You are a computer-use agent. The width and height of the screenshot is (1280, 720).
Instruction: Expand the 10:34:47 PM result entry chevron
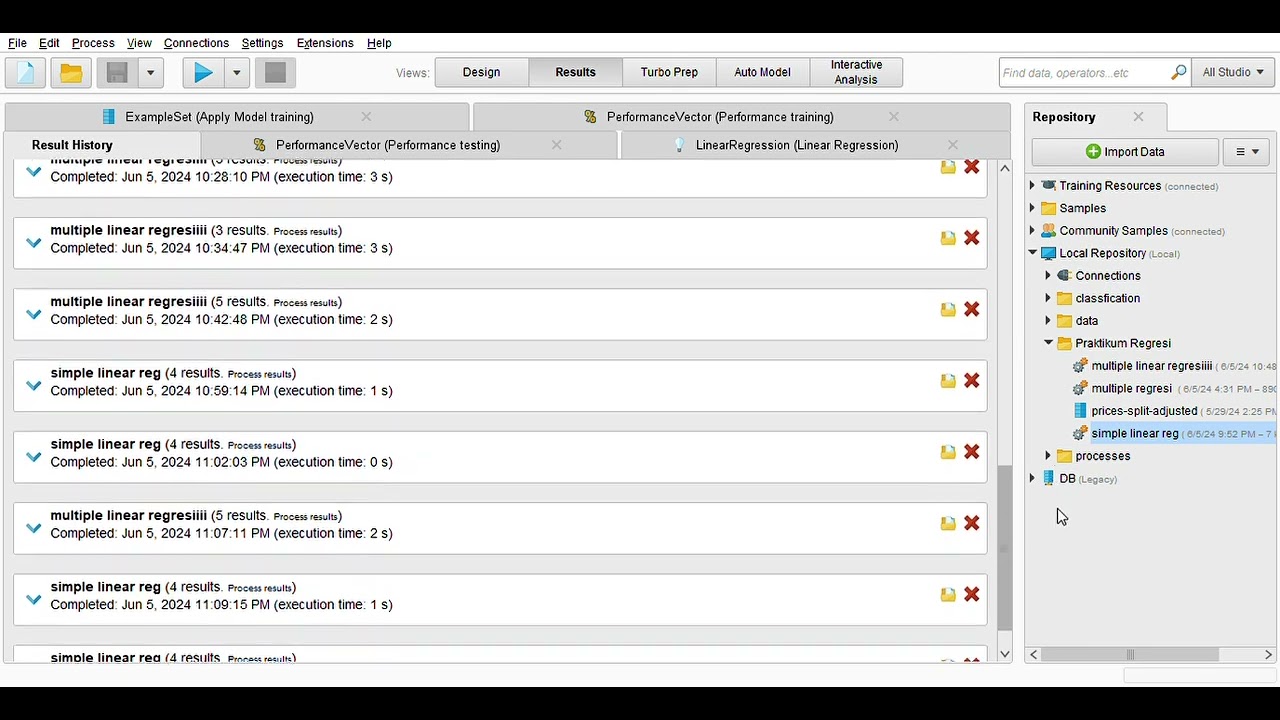click(x=34, y=243)
